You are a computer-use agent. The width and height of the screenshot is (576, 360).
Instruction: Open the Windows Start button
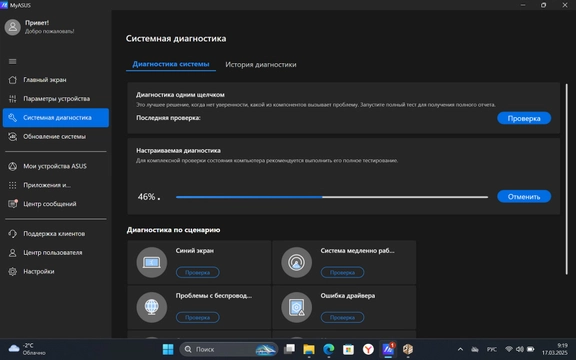(x=168, y=349)
